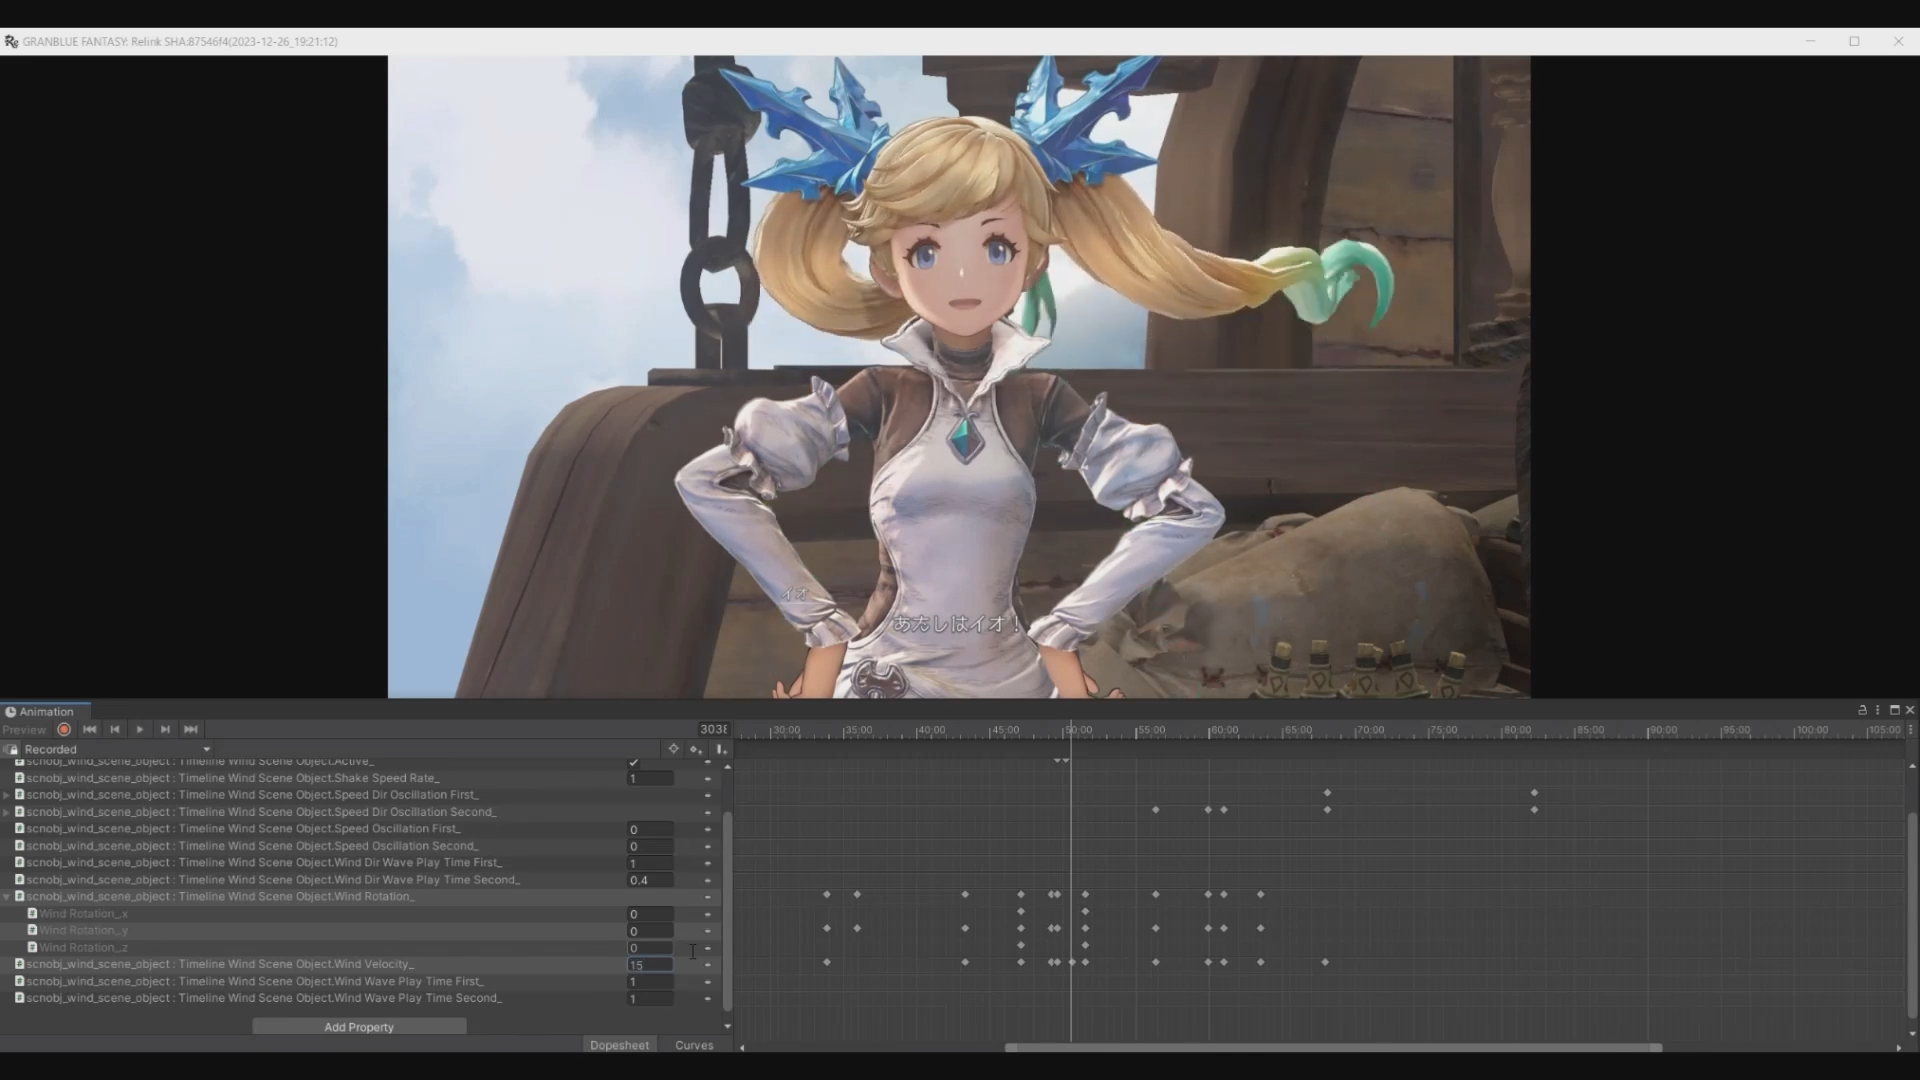Image resolution: width=1920 pixels, height=1080 pixels.
Task: Switch to the Dopesheet view
Action: 619,1045
